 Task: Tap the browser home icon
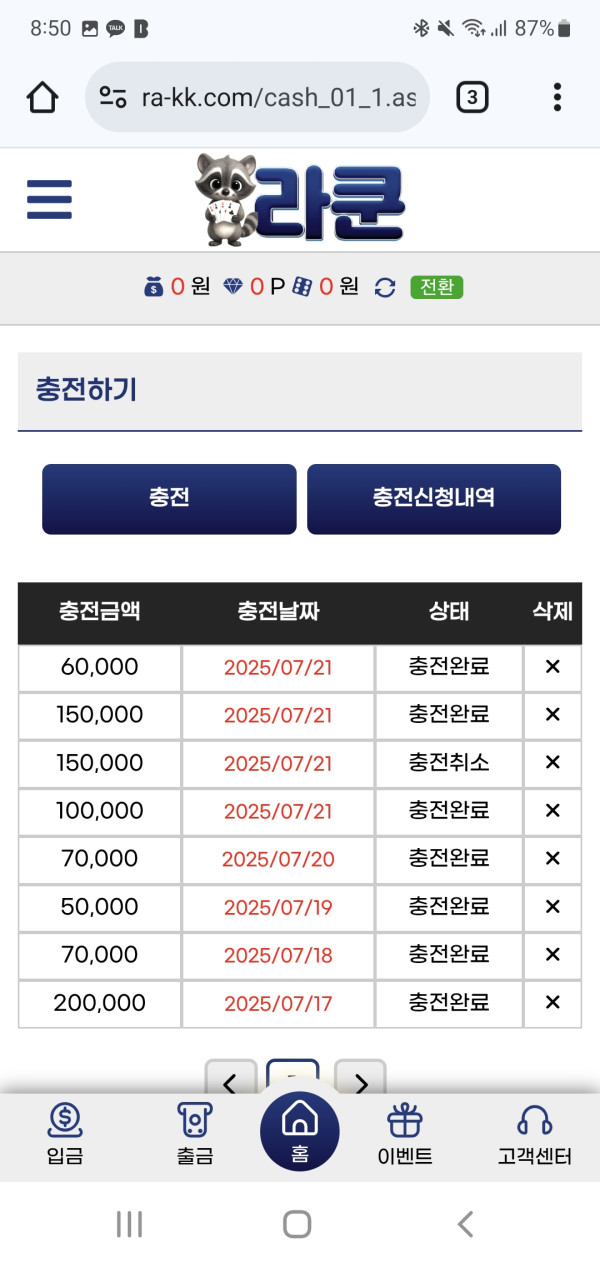(42, 97)
